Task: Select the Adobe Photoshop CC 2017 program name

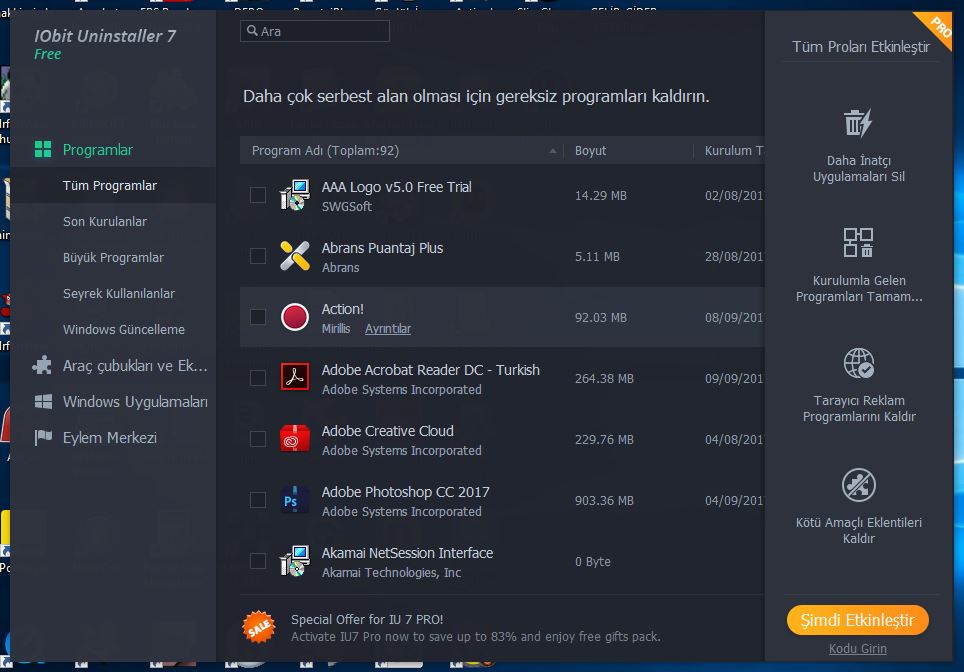Action: [x=406, y=492]
